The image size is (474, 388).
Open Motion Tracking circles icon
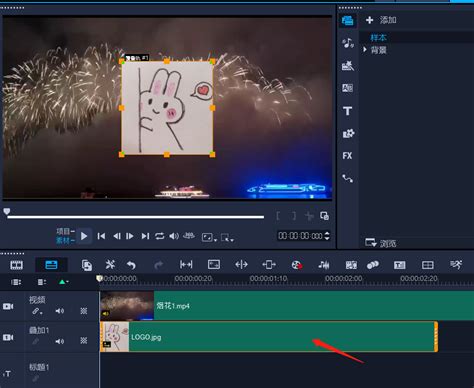pos(373,265)
